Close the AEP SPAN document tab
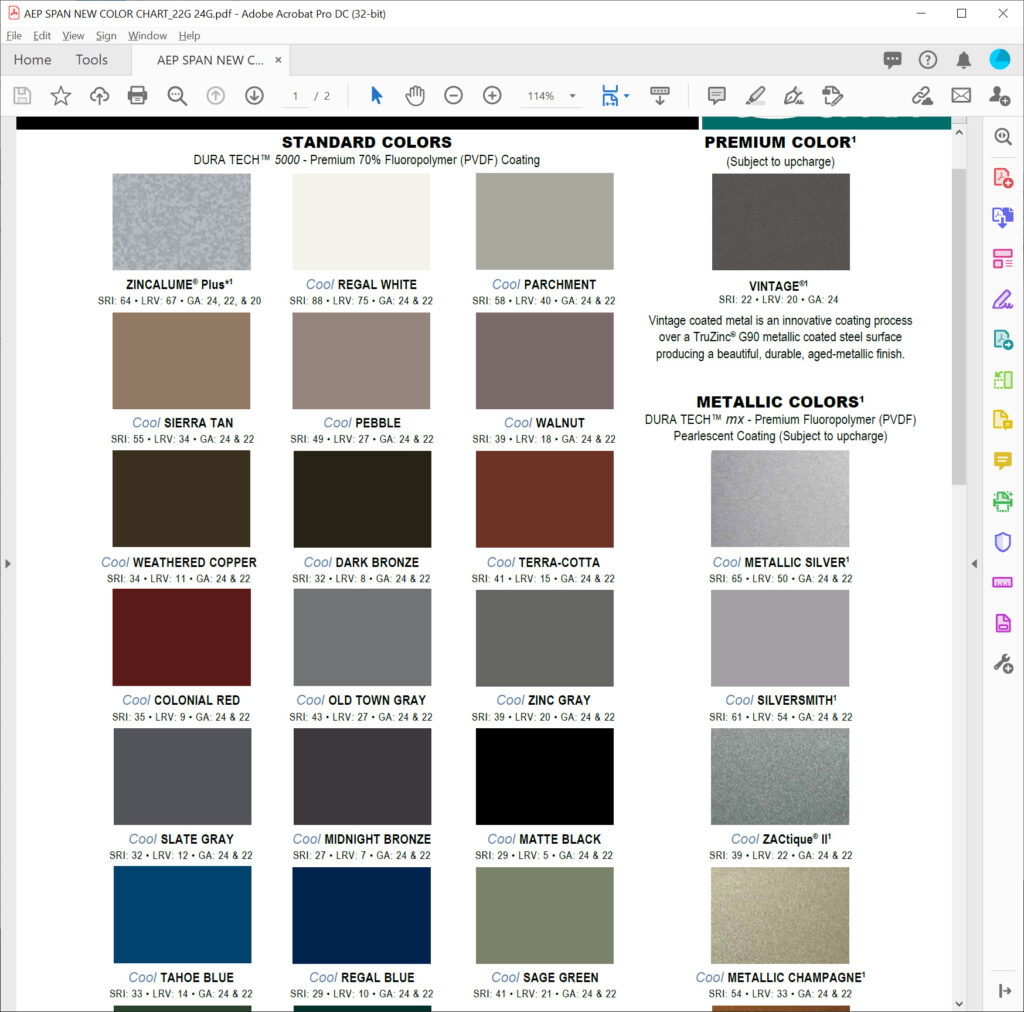The width and height of the screenshot is (1024, 1012). pos(279,60)
